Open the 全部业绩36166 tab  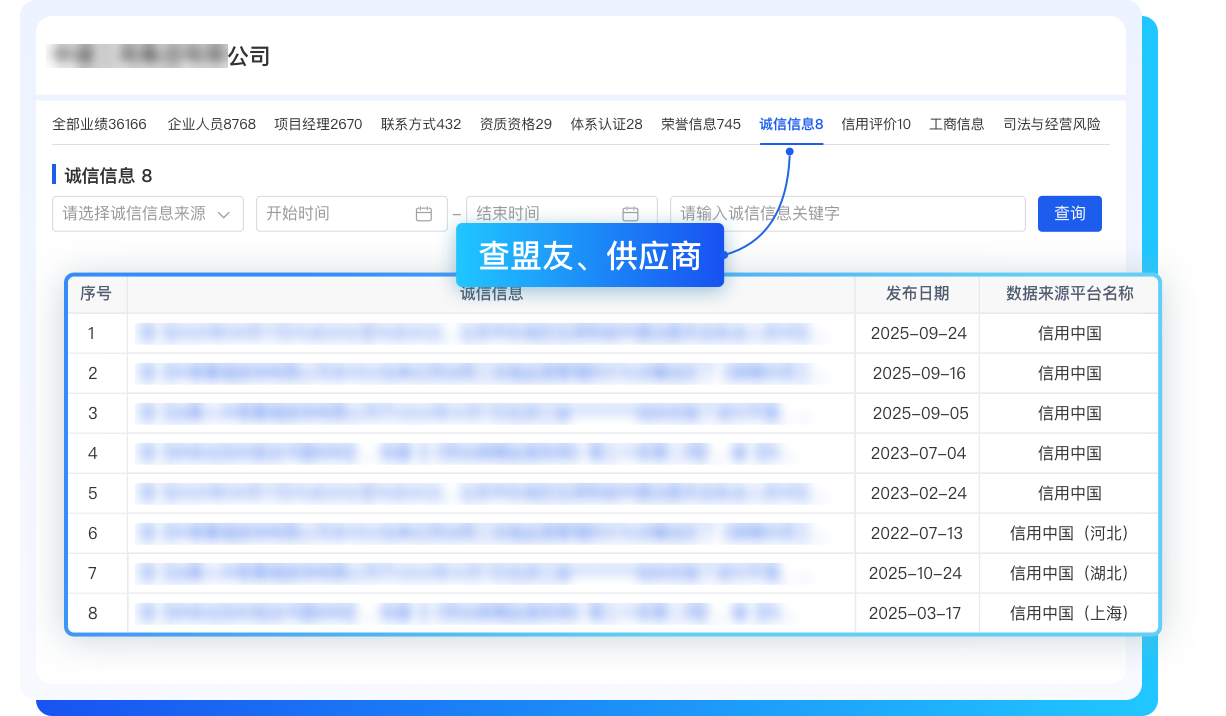[99, 125]
